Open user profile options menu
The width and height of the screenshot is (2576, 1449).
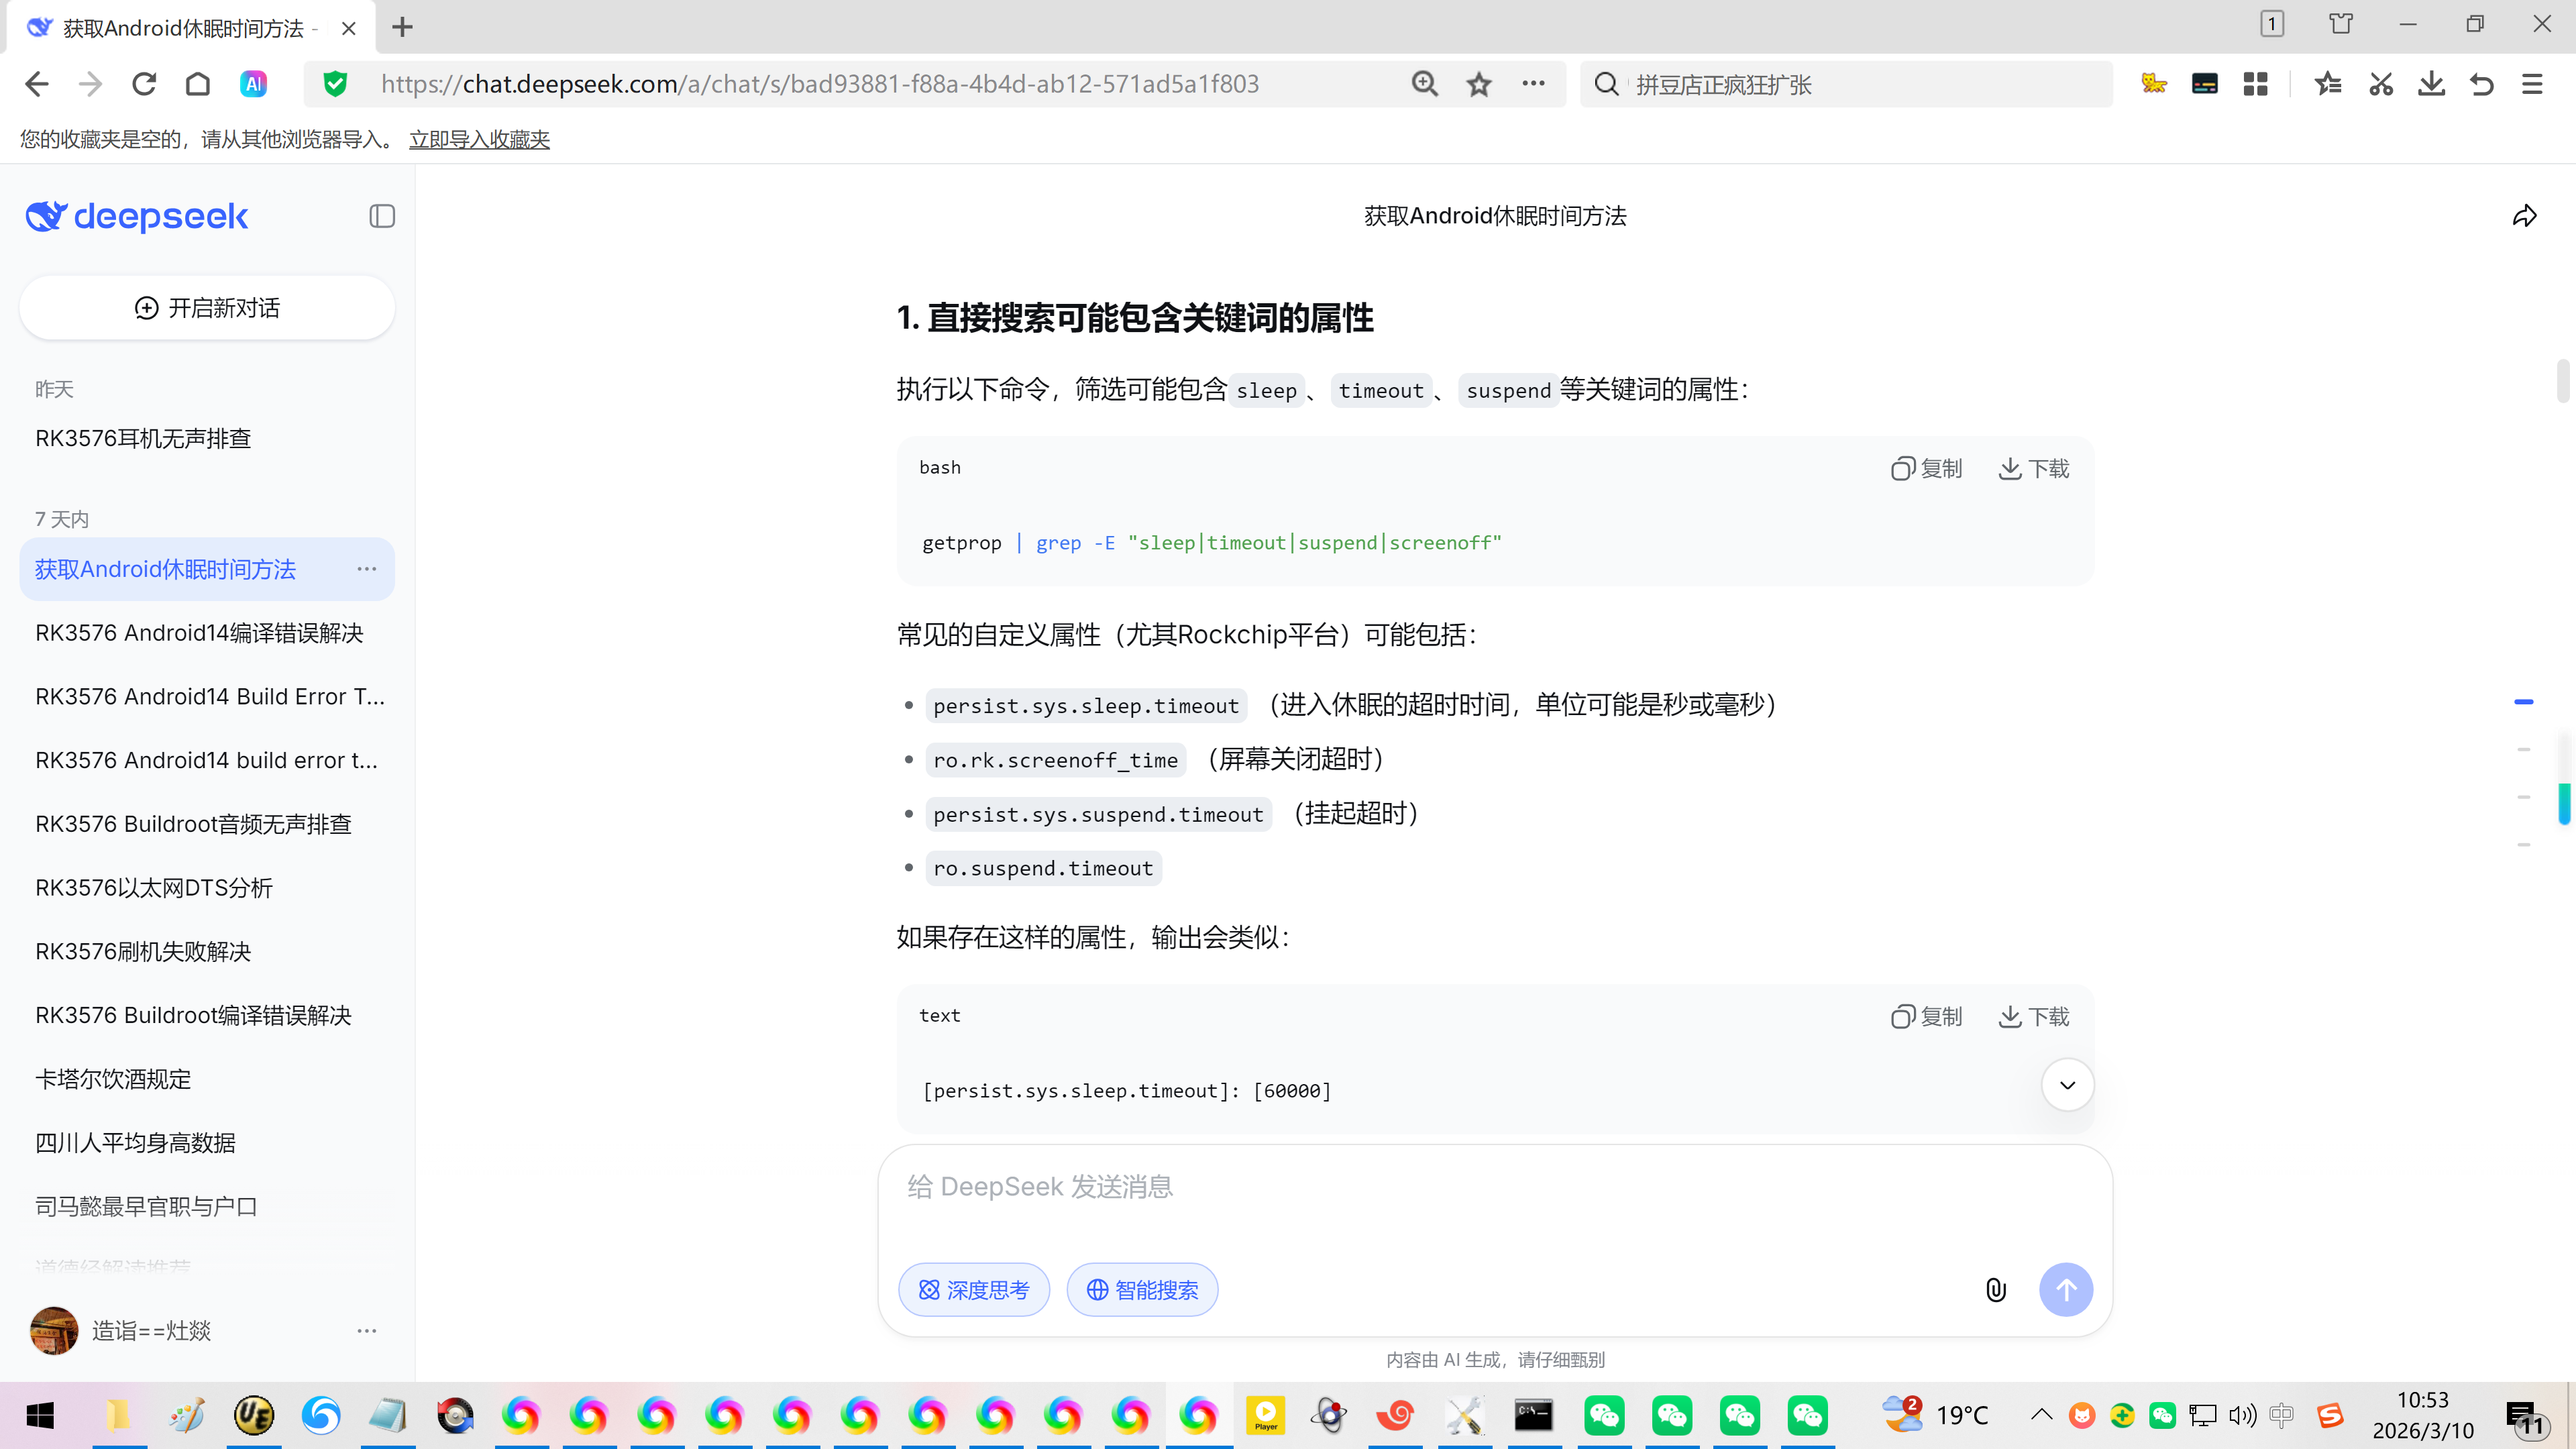click(x=367, y=1331)
